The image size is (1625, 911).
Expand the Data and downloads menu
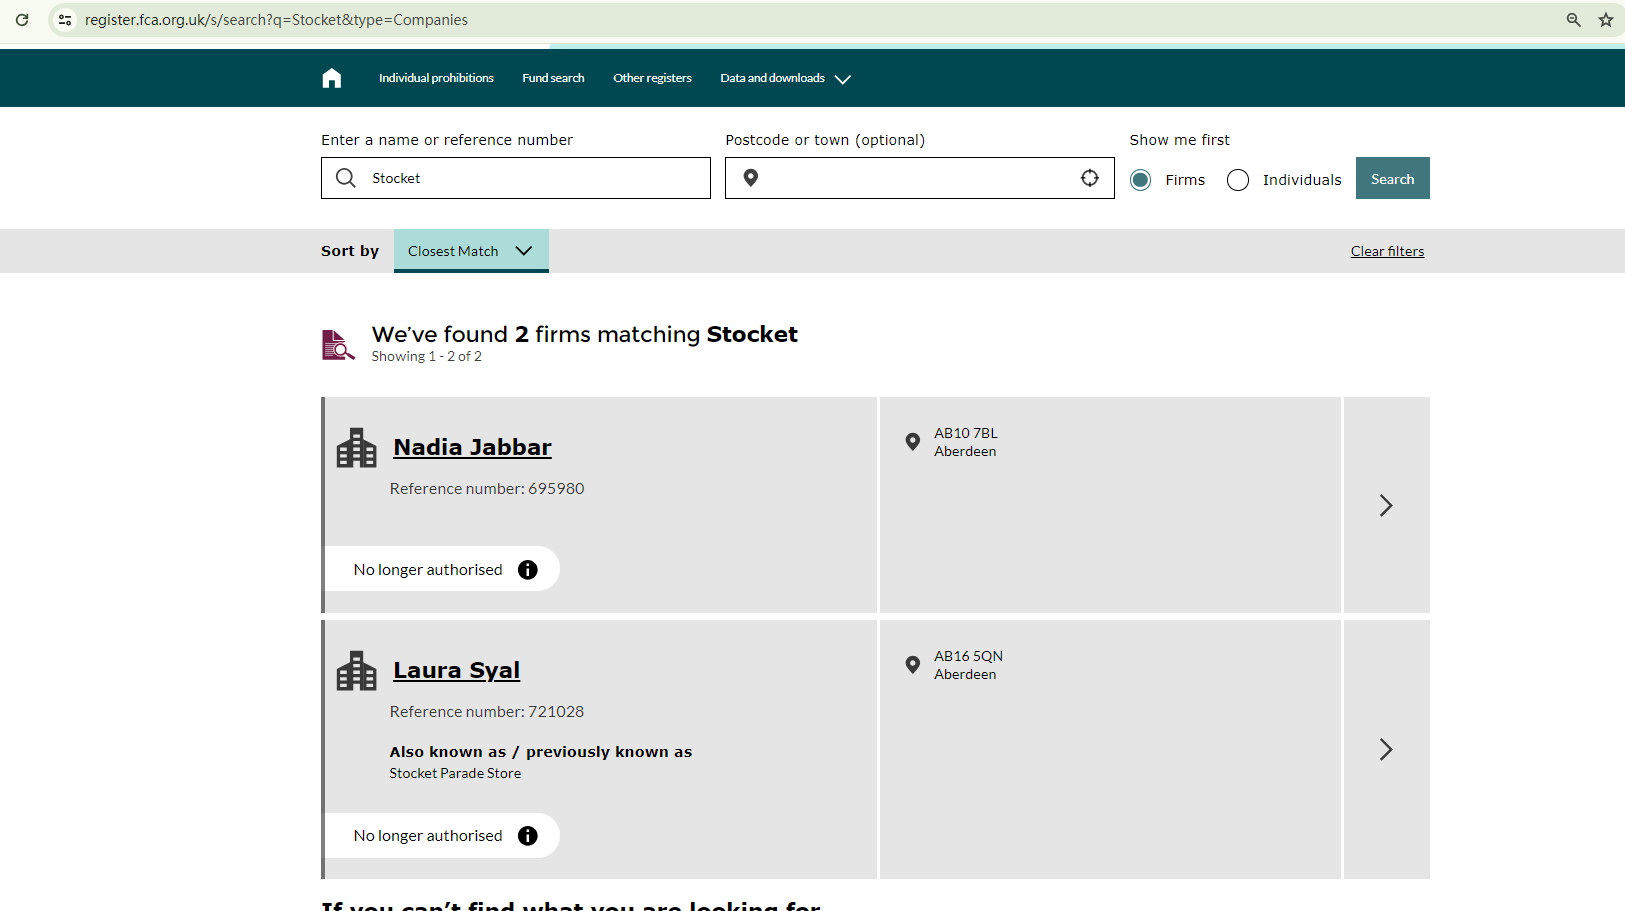[785, 78]
